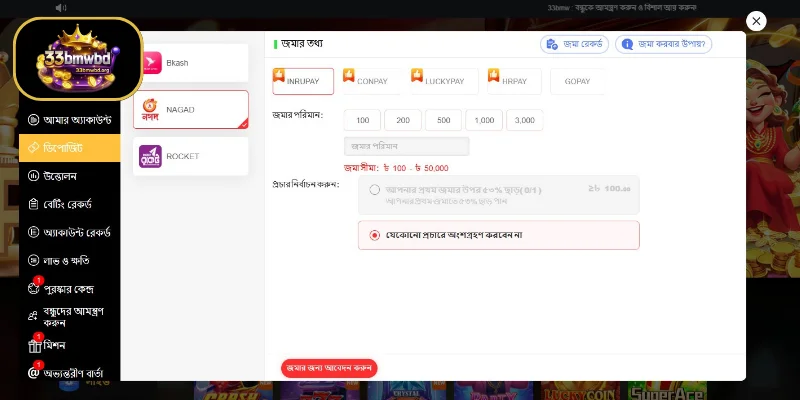
Task: Click blue info circle icon
Action: (x=627, y=44)
